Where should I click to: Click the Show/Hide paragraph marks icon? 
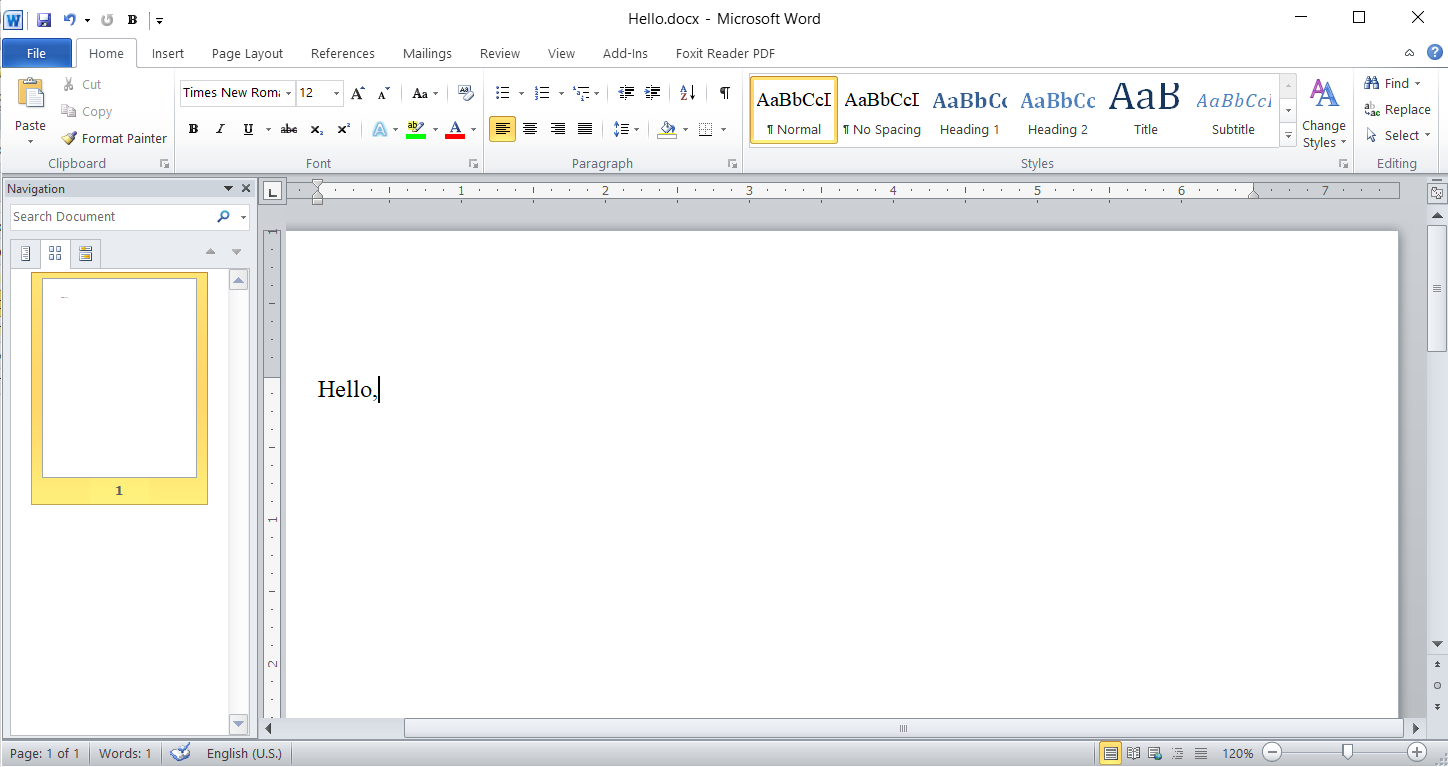point(724,93)
